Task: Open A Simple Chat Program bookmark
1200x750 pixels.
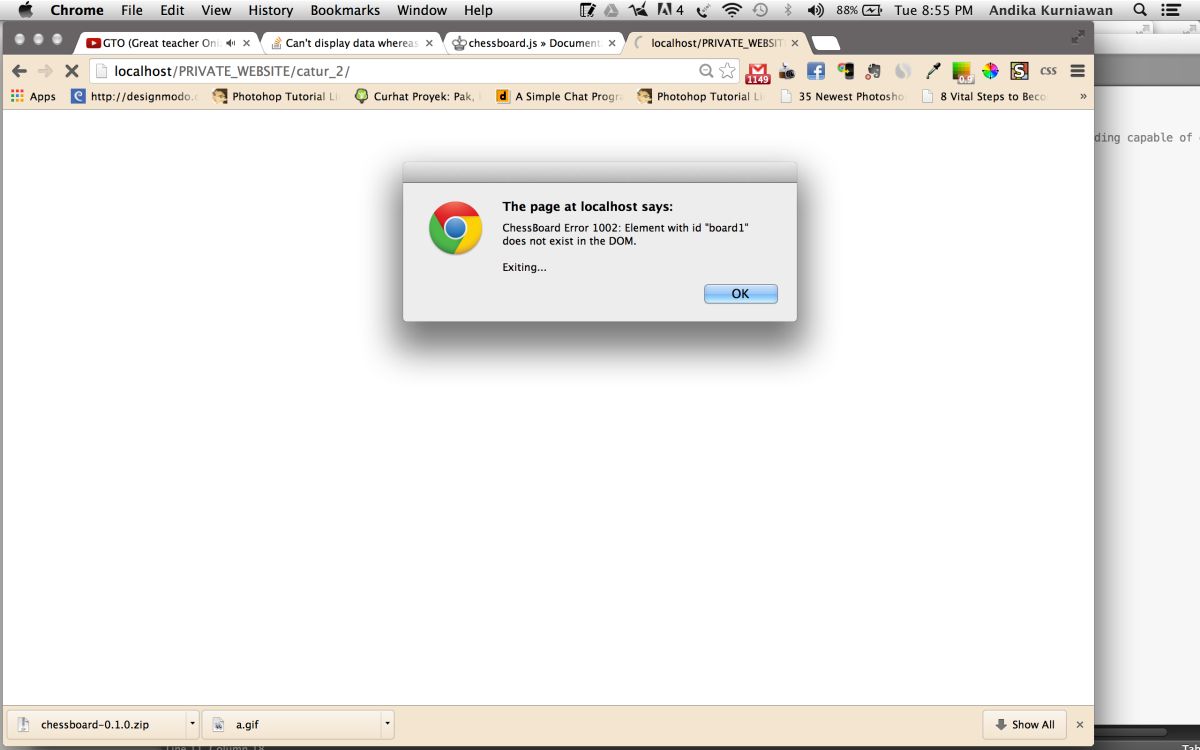Action: coord(560,97)
